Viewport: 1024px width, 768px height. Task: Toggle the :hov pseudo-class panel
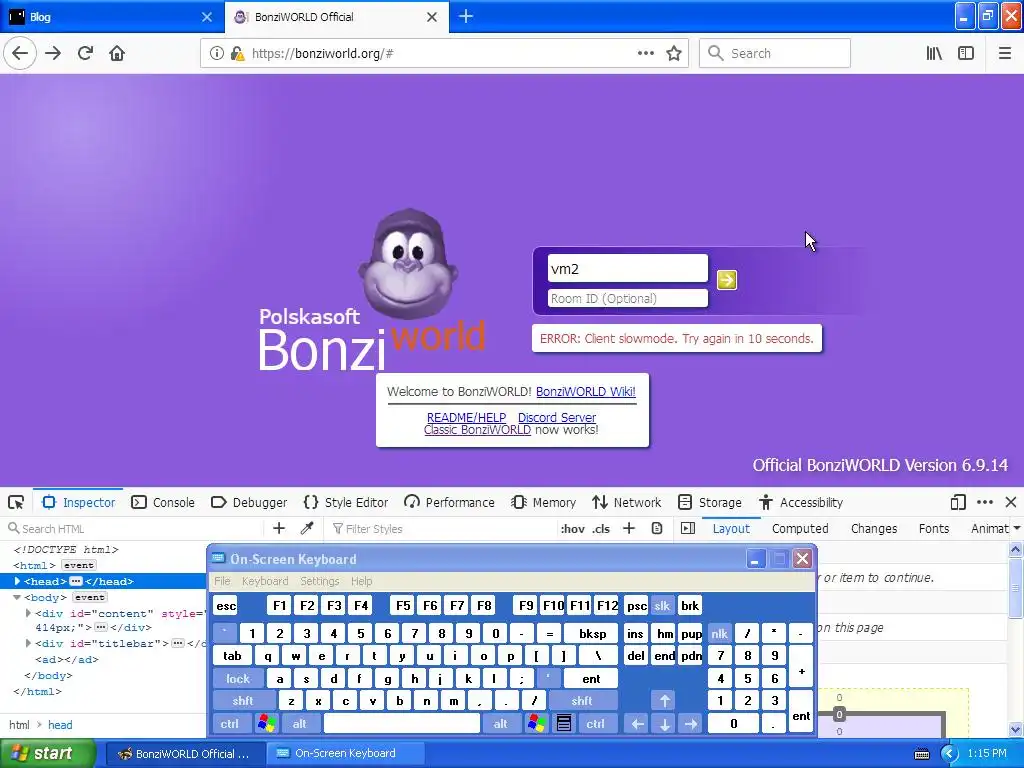[572, 528]
